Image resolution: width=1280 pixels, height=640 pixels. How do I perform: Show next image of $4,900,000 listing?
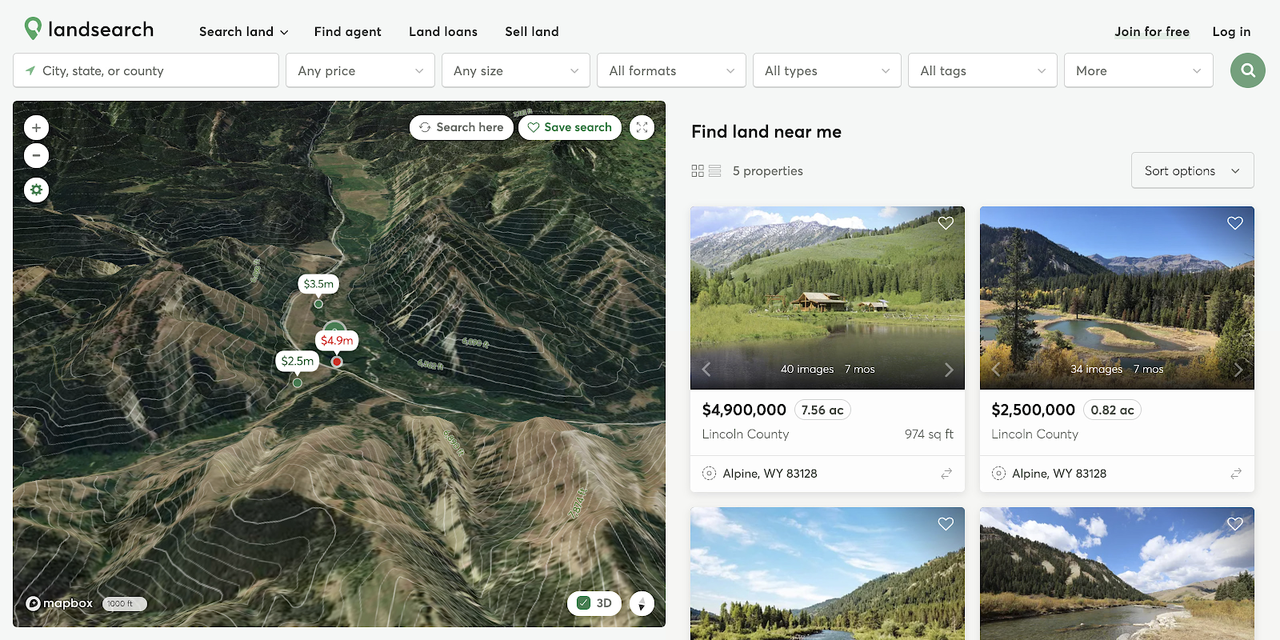click(x=949, y=370)
